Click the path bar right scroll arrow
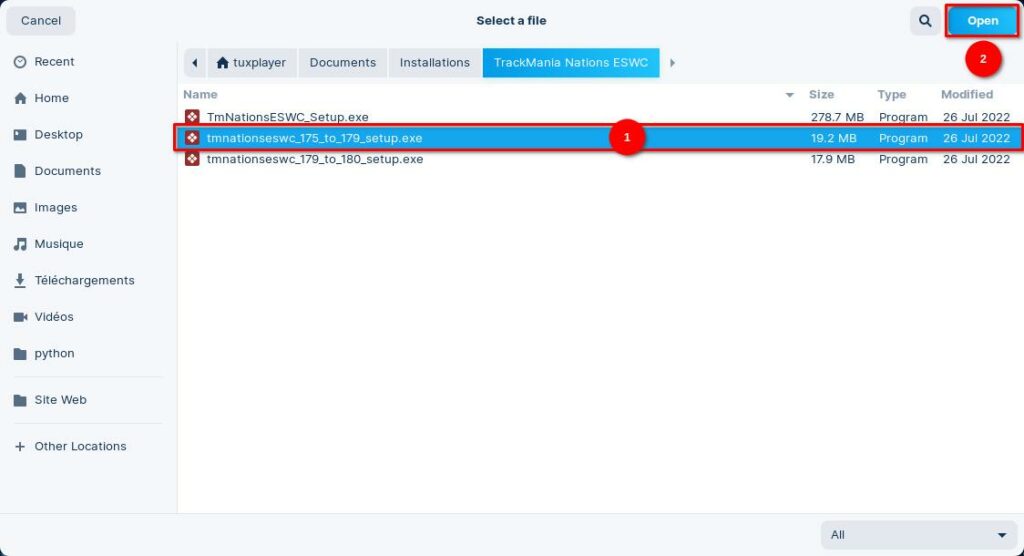The width and height of the screenshot is (1024, 556). (672, 63)
